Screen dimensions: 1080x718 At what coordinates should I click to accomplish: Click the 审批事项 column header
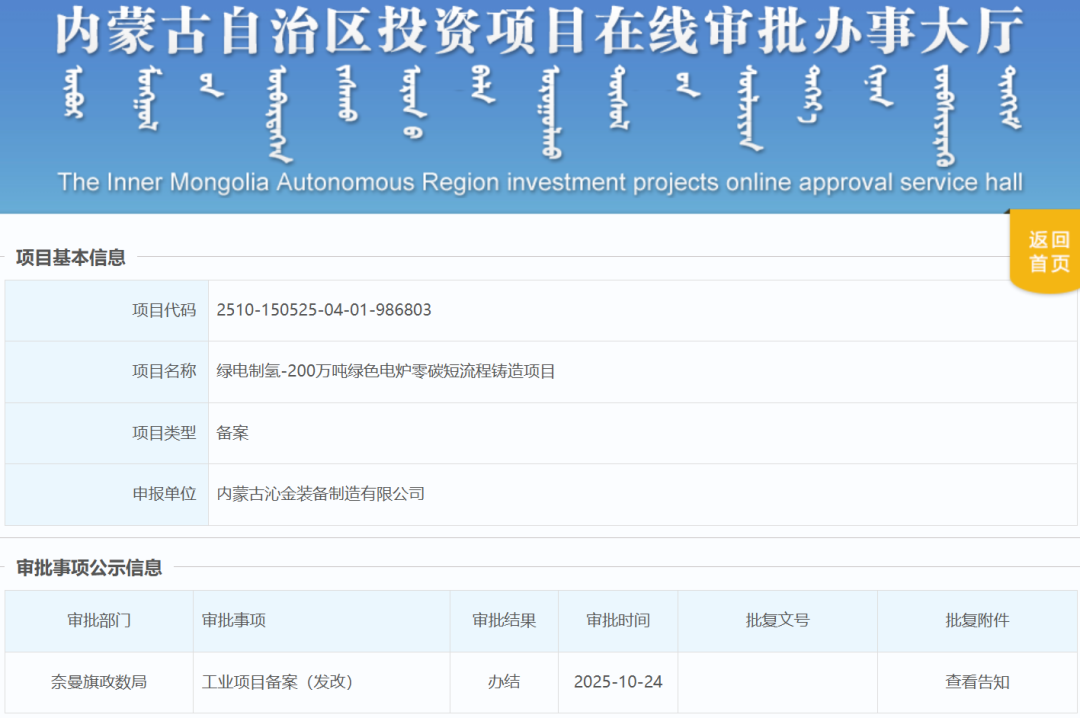[232, 620]
